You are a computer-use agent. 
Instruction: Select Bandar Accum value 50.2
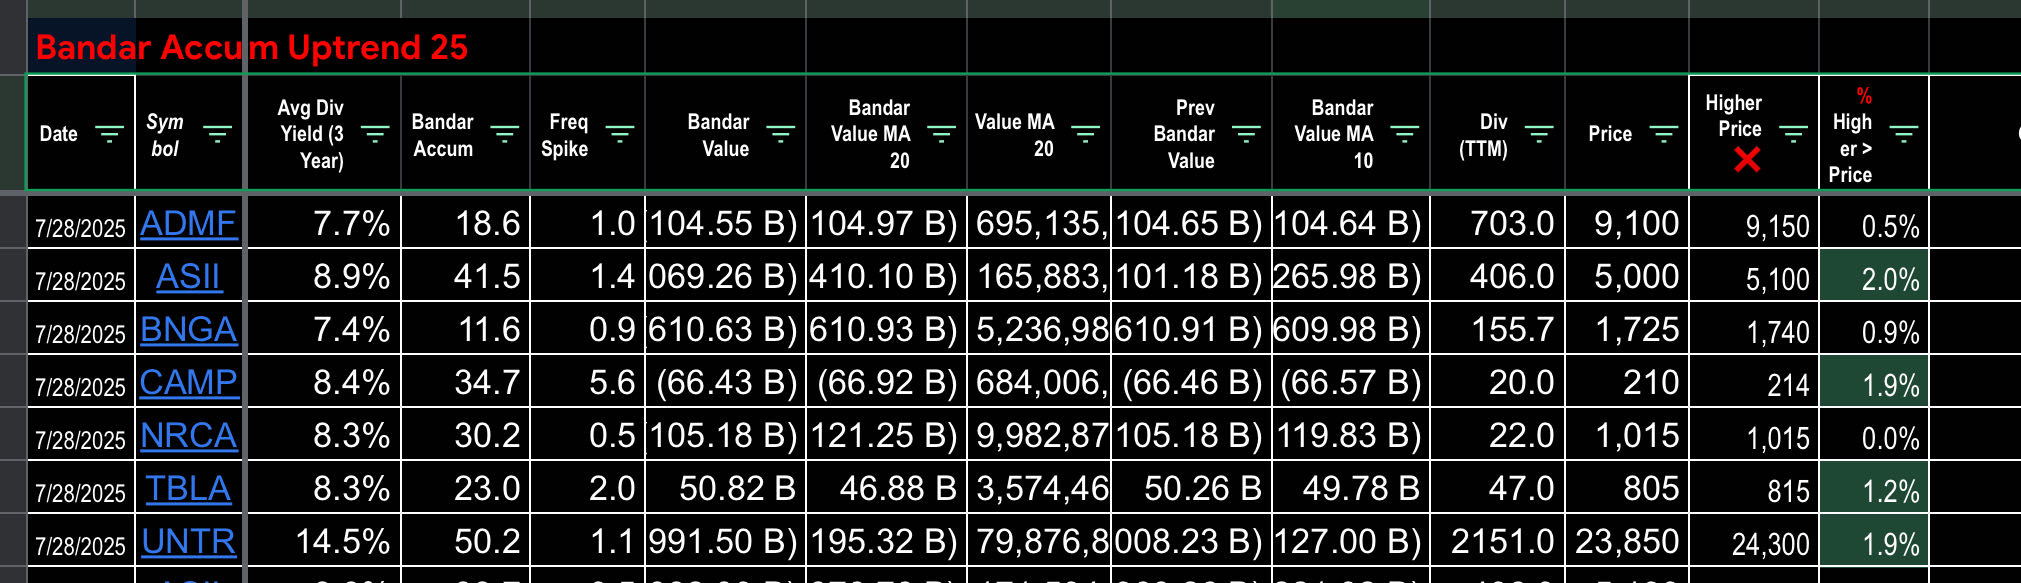[x=465, y=541]
